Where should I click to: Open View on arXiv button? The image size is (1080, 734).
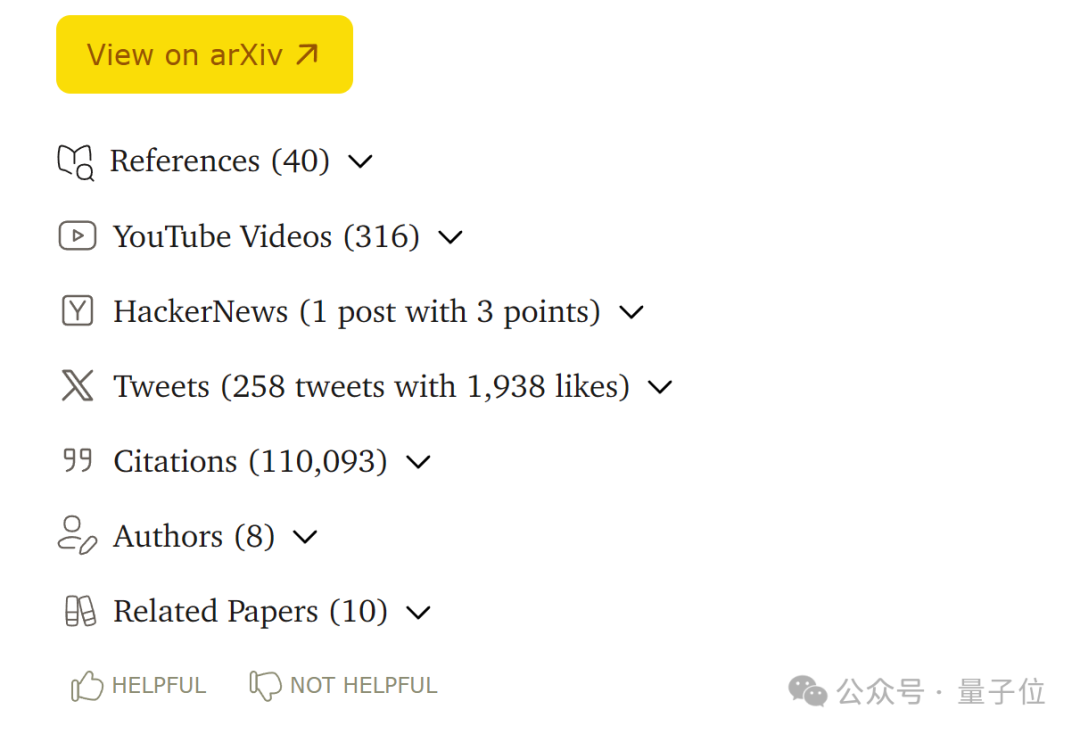tap(205, 54)
